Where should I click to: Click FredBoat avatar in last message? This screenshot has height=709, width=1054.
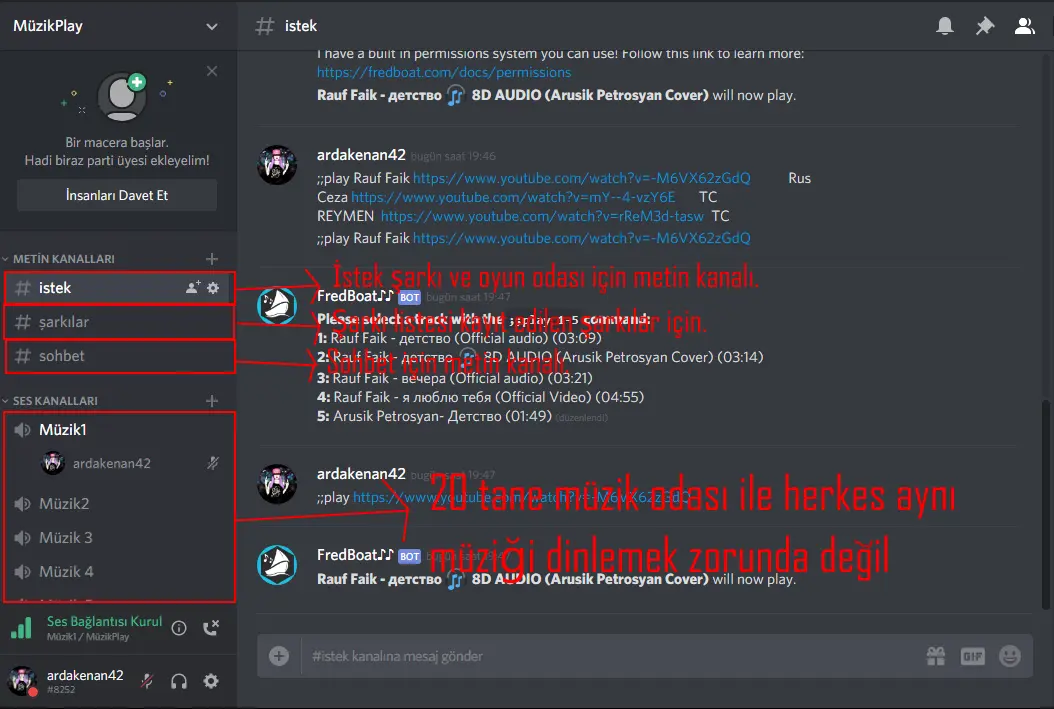[x=276, y=565]
